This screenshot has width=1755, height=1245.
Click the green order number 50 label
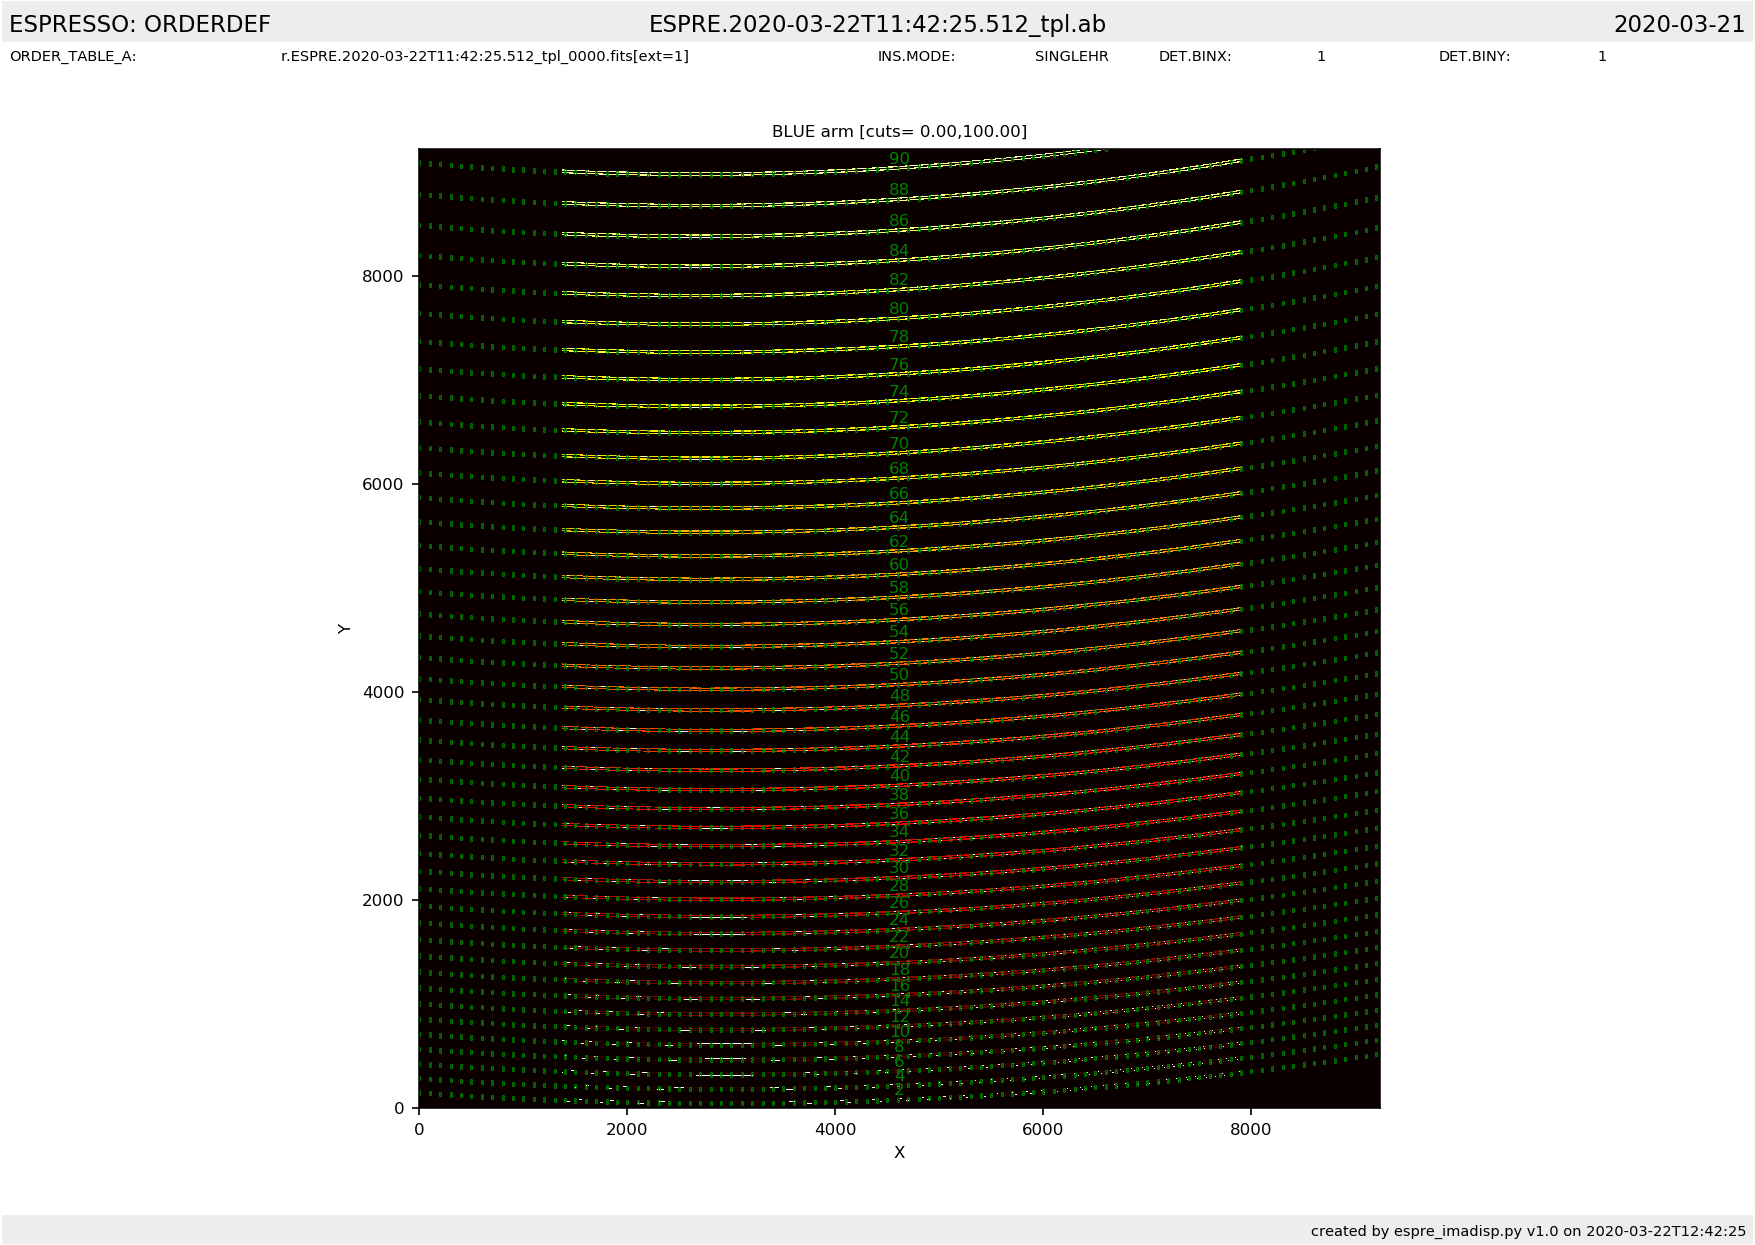point(899,675)
